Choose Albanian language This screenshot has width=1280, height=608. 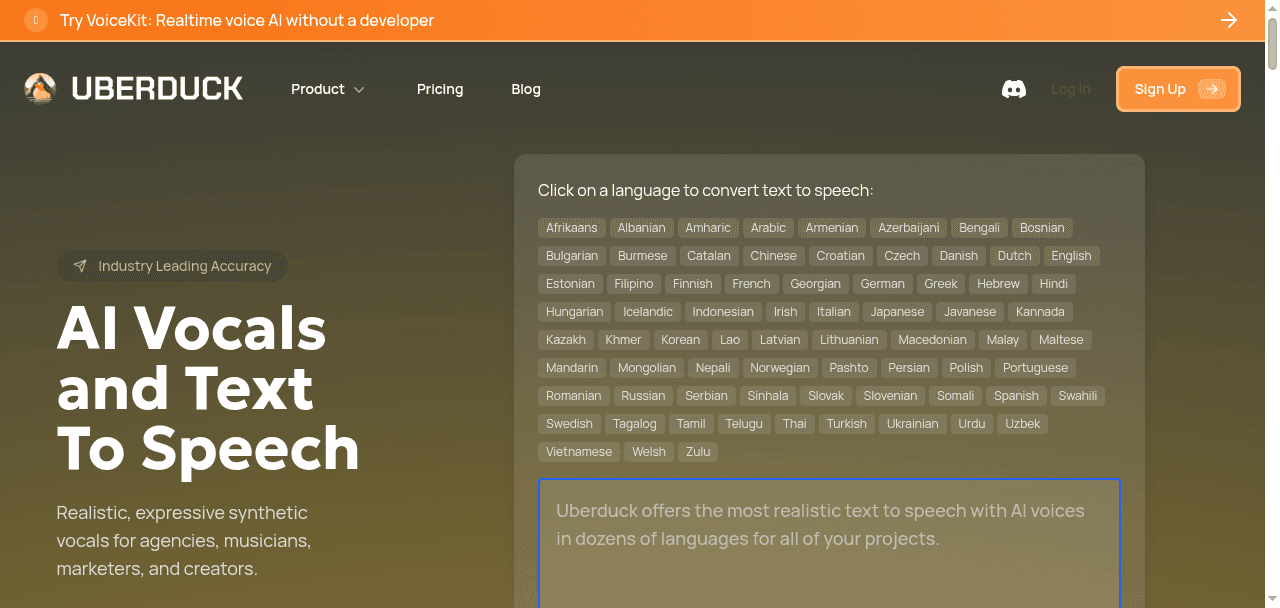[642, 228]
